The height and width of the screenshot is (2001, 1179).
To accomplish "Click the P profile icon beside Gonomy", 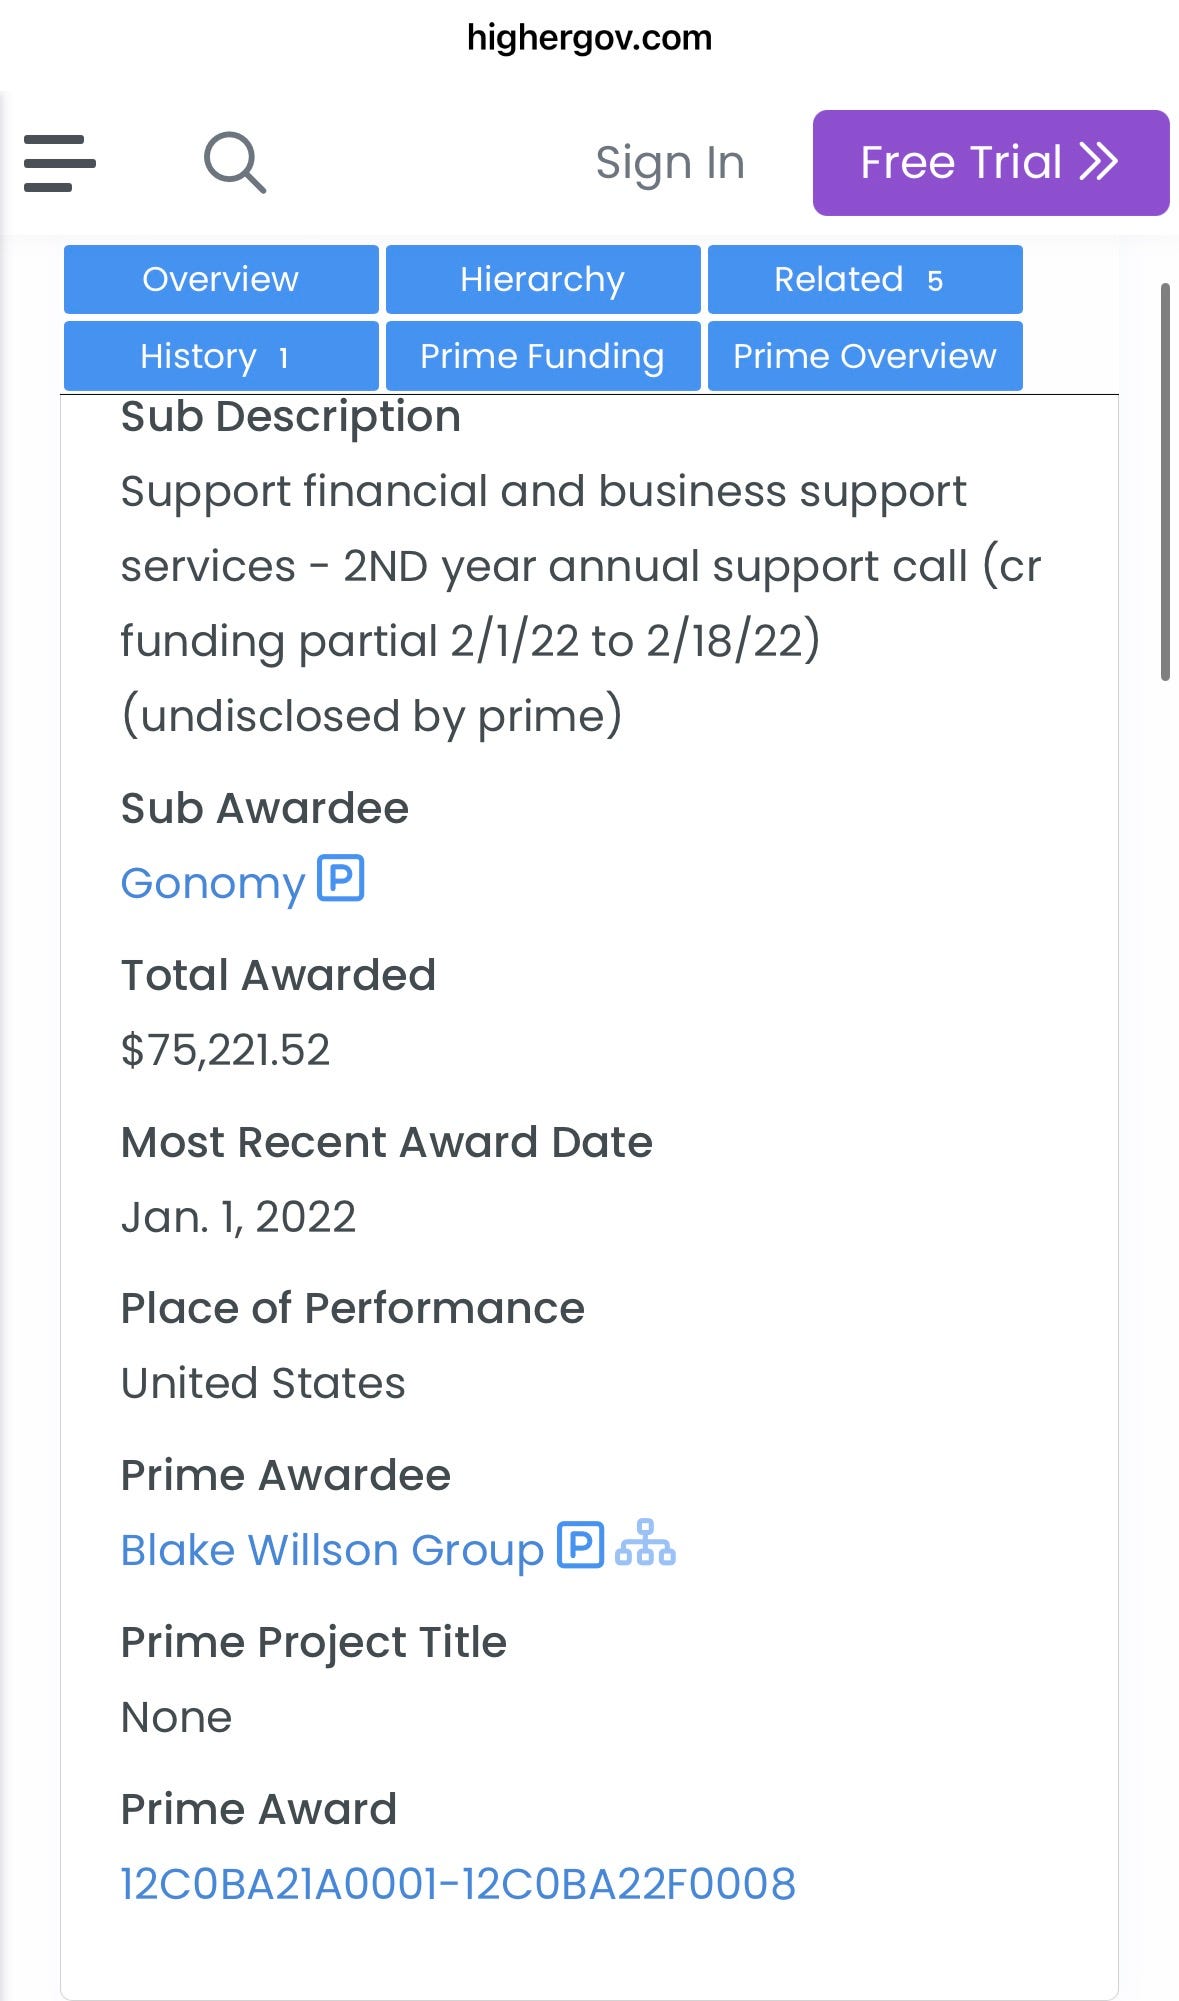I will tap(341, 879).
